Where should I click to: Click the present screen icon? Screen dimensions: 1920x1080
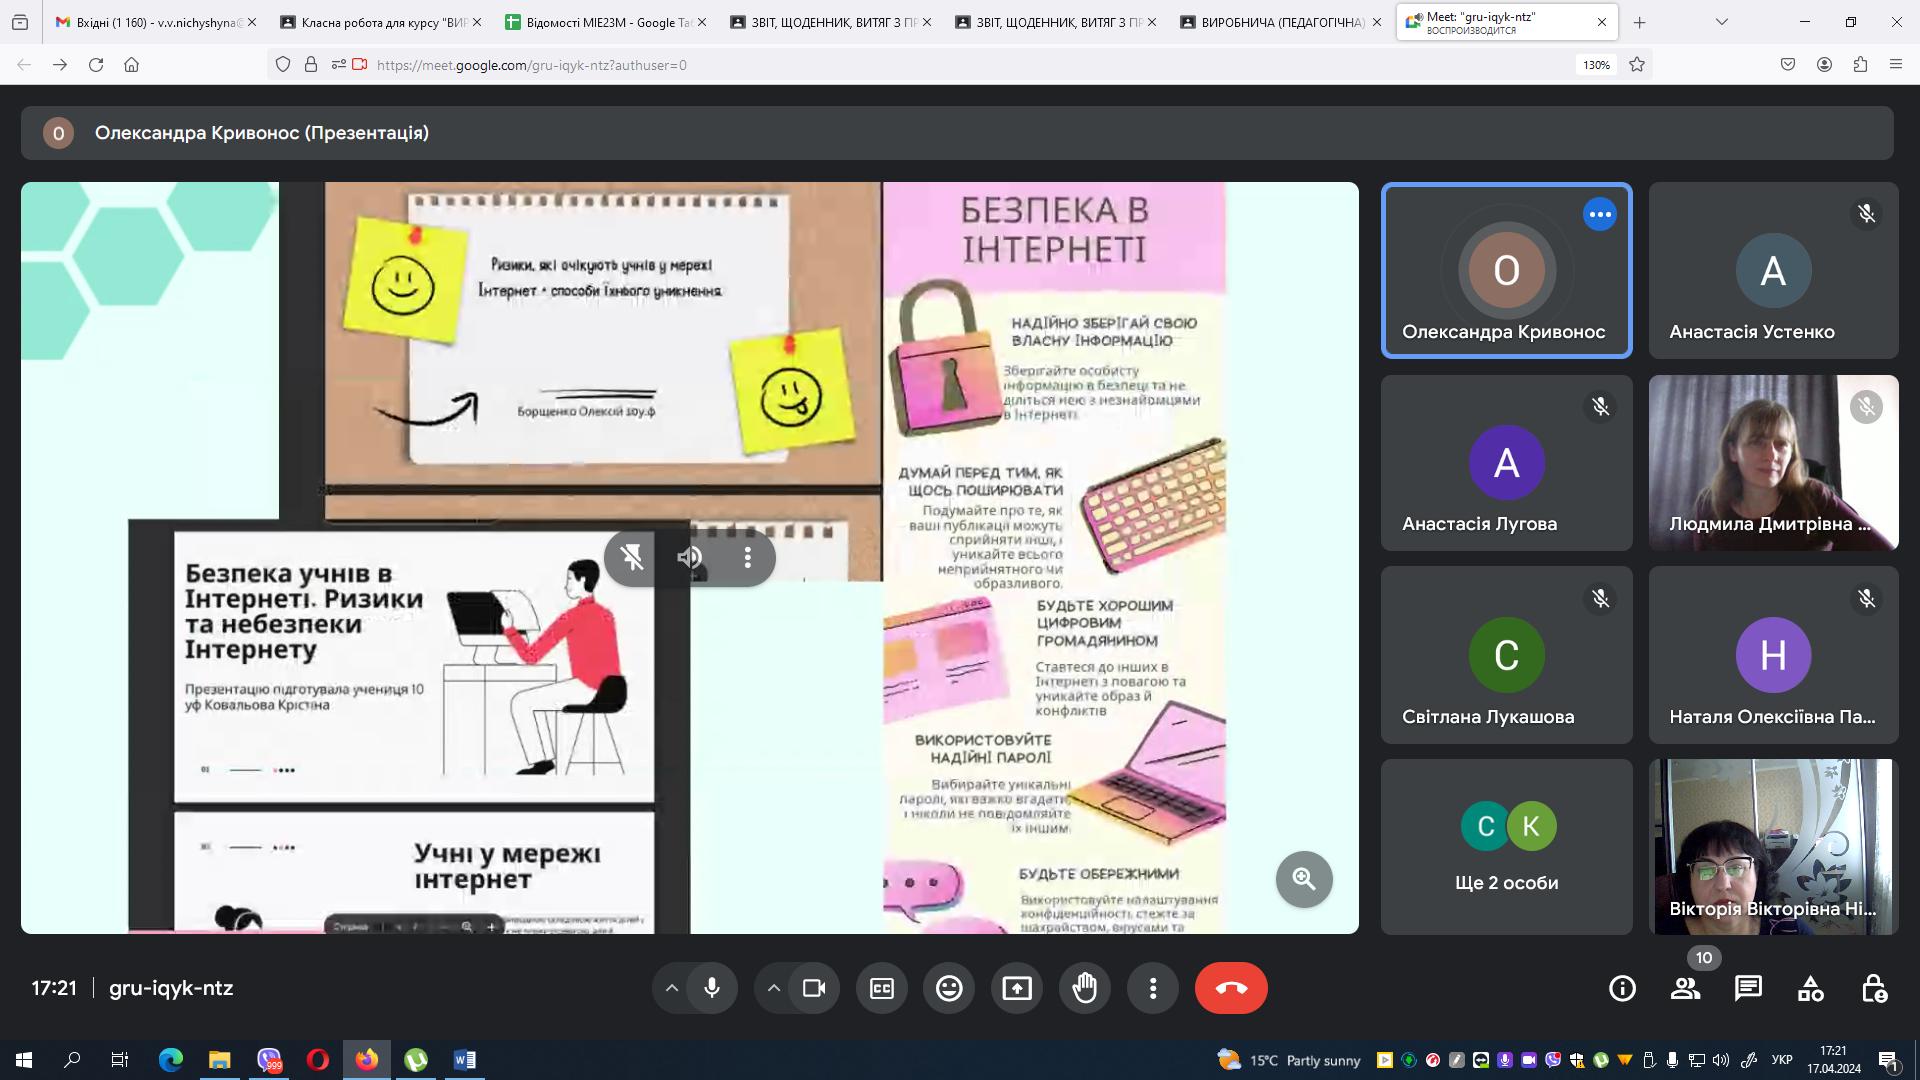1017,988
